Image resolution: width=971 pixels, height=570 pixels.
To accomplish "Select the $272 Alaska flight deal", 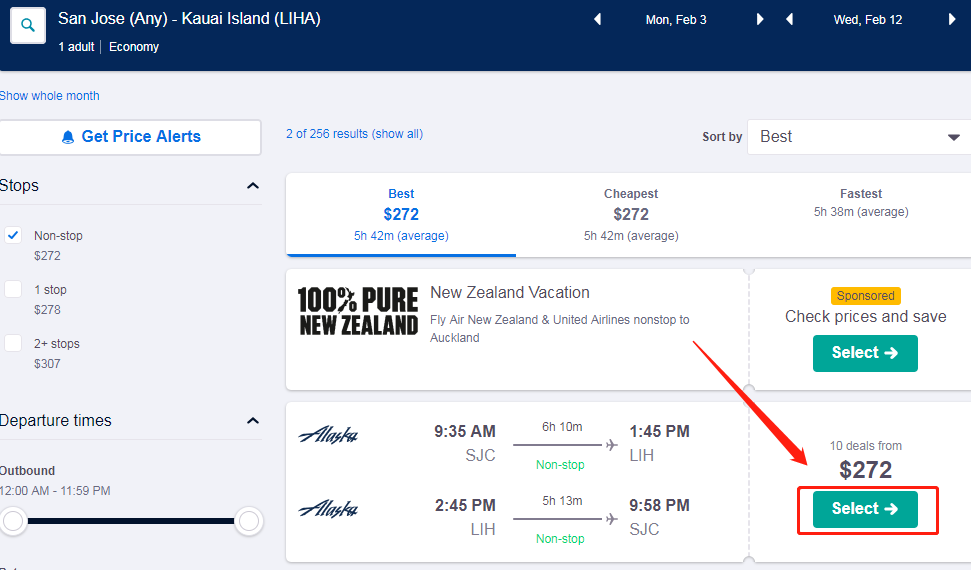I will (x=865, y=509).
